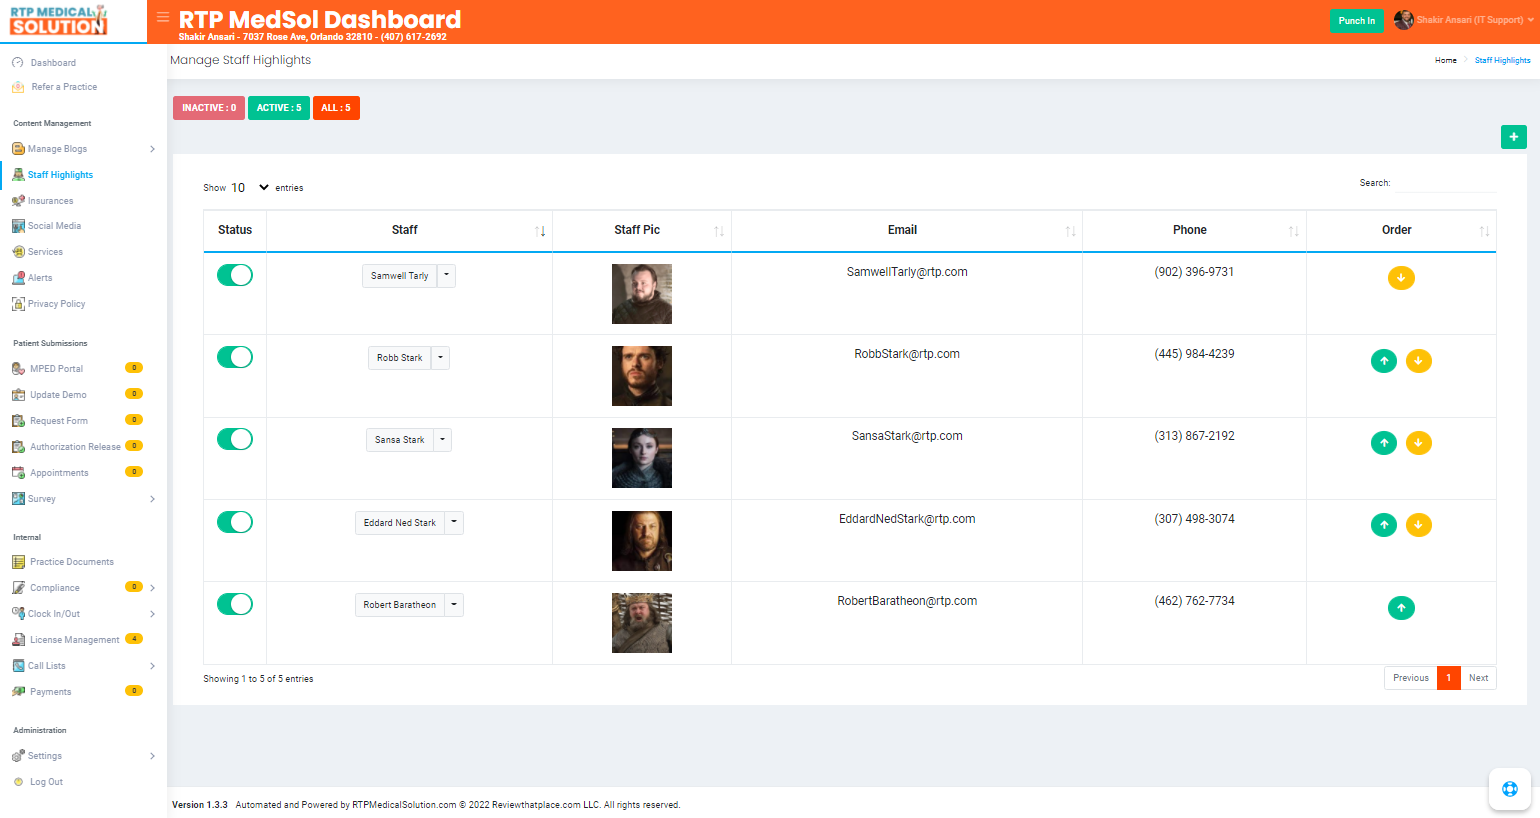Move Eddard Ned Stark down in order
Viewport: 1540px width, 818px height.
coord(1419,525)
